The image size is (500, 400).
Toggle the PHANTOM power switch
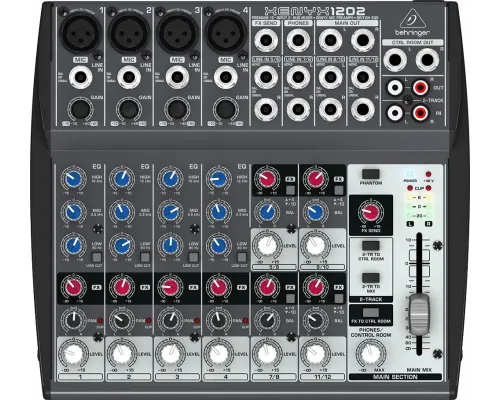click(371, 174)
